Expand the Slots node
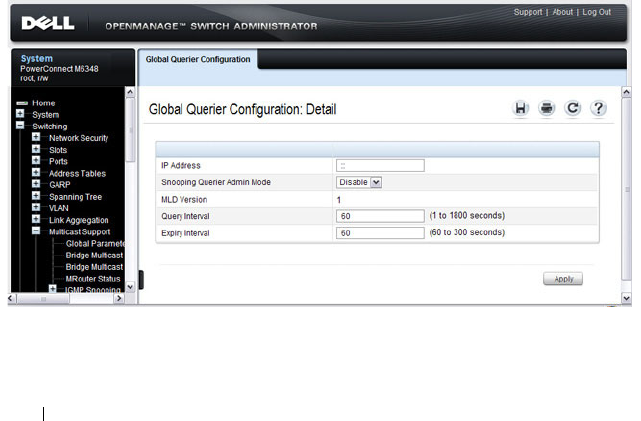 [36, 149]
